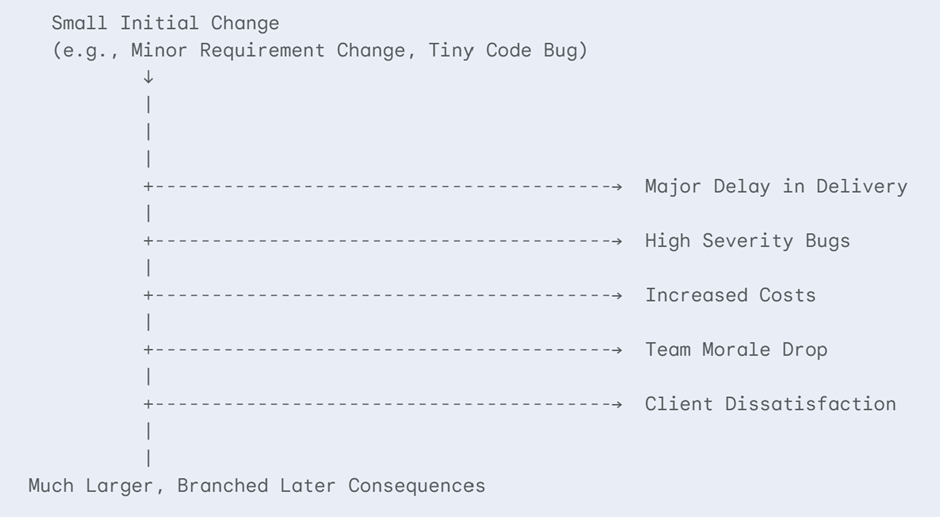Image resolution: width=940 pixels, height=517 pixels.
Task: Click arrowhead pointing to Increased Costs
Action: [x=618, y=295]
